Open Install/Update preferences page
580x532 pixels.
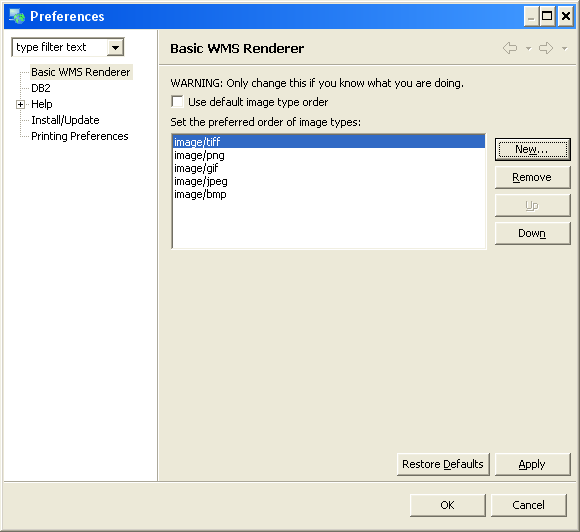pos(65,120)
